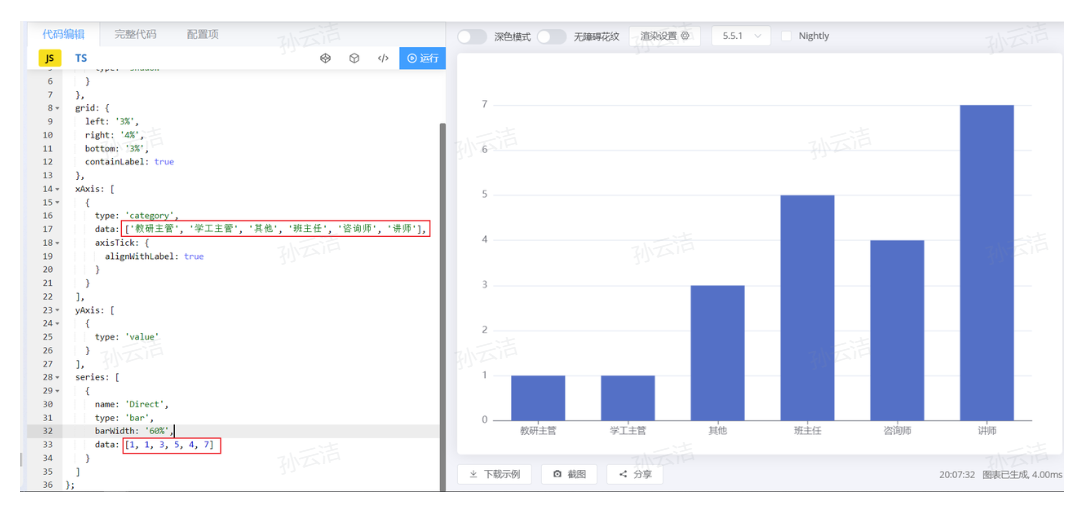Switch to the 代码编辑 tab

coord(63,34)
